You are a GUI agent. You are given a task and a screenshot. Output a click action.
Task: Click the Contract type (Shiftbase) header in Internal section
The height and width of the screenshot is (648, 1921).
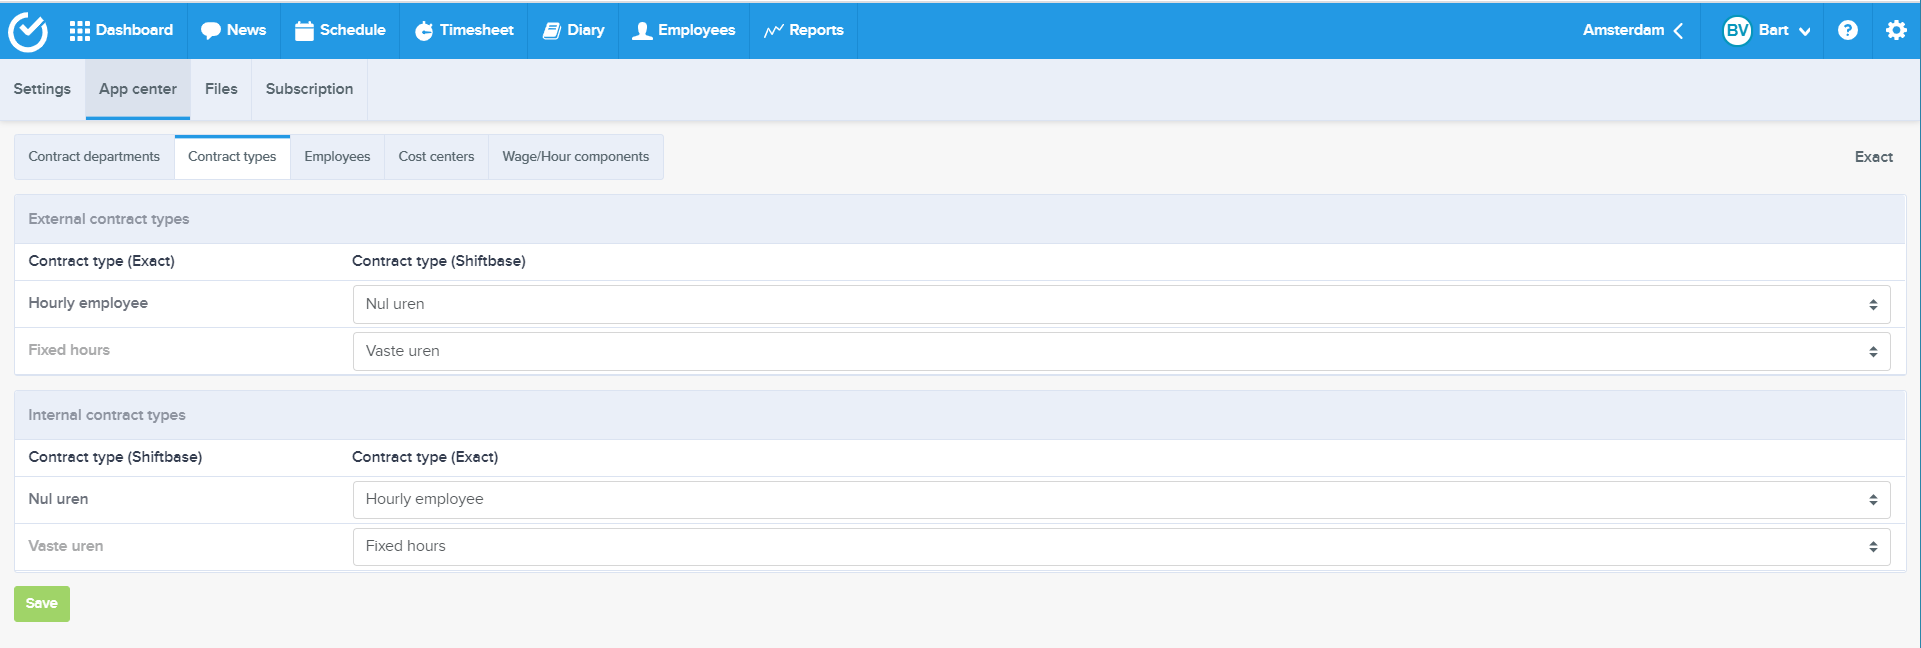click(x=115, y=457)
